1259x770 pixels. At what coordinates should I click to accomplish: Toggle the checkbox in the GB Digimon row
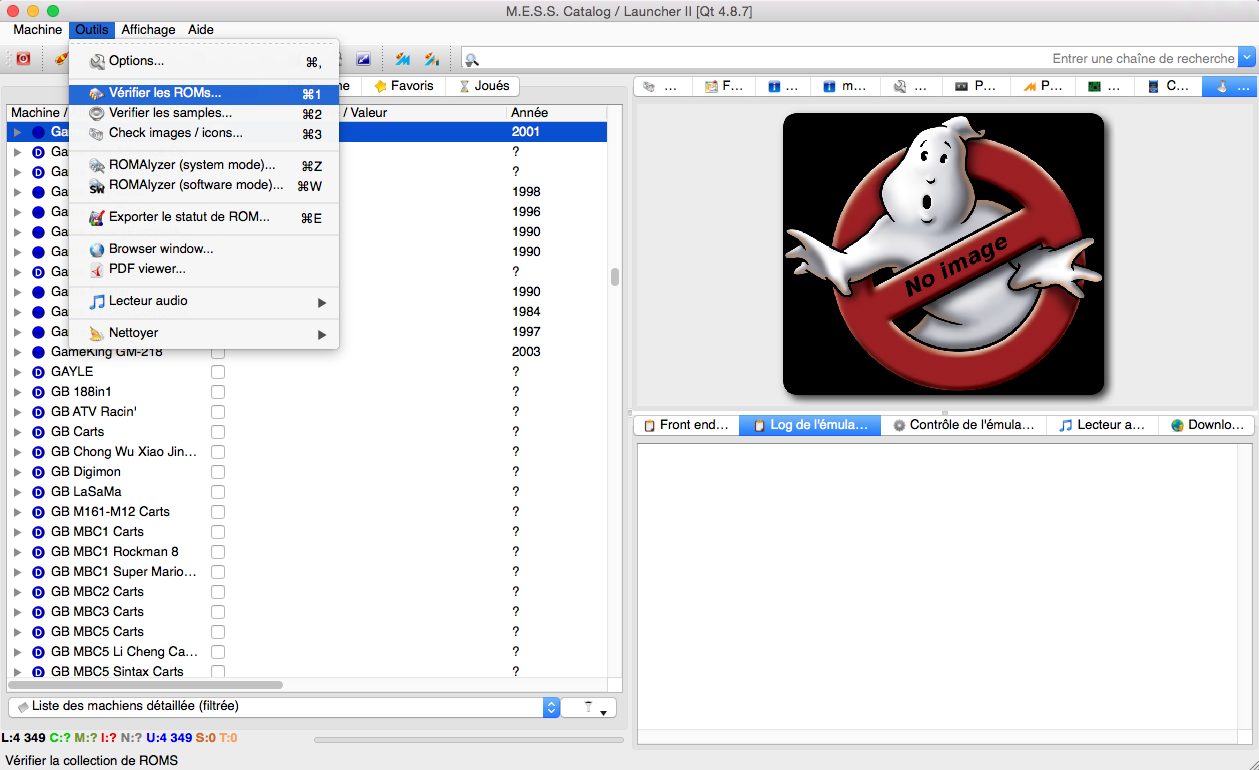(x=218, y=472)
